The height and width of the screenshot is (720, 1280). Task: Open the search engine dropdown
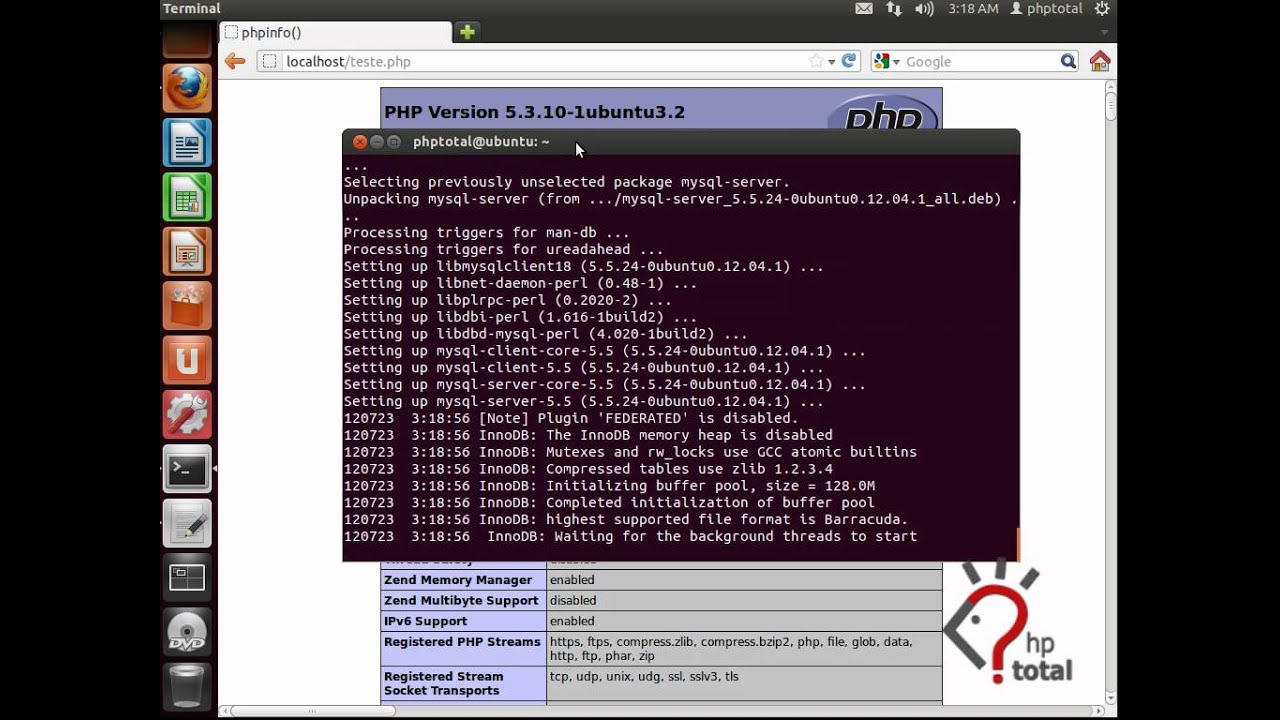pos(886,61)
